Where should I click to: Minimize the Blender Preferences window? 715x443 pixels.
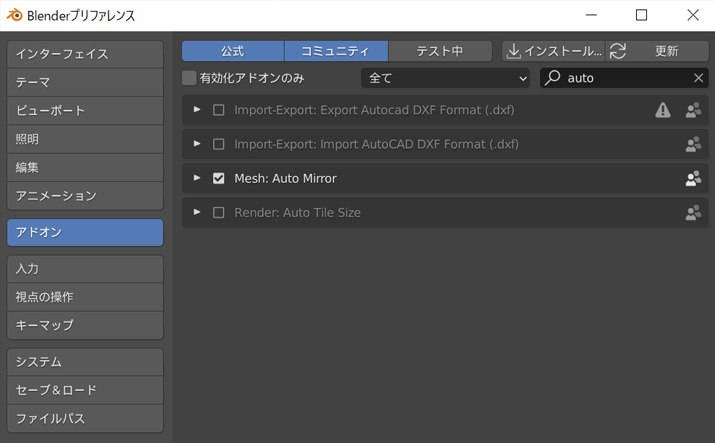[x=591, y=15]
